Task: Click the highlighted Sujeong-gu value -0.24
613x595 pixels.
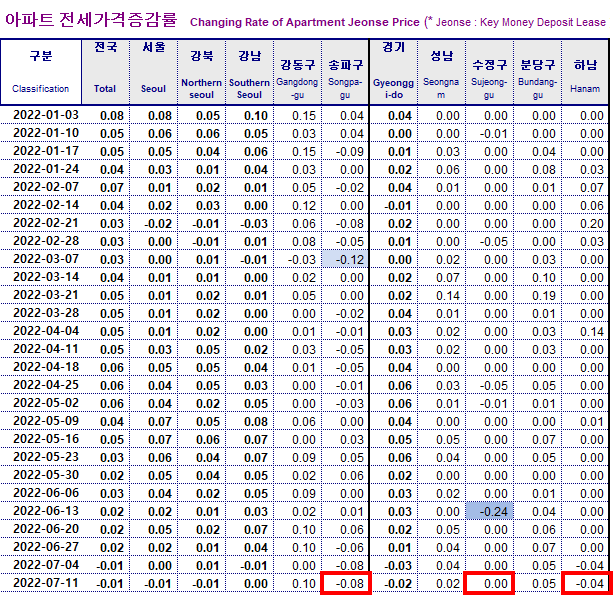Action: [x=489, y=511]
